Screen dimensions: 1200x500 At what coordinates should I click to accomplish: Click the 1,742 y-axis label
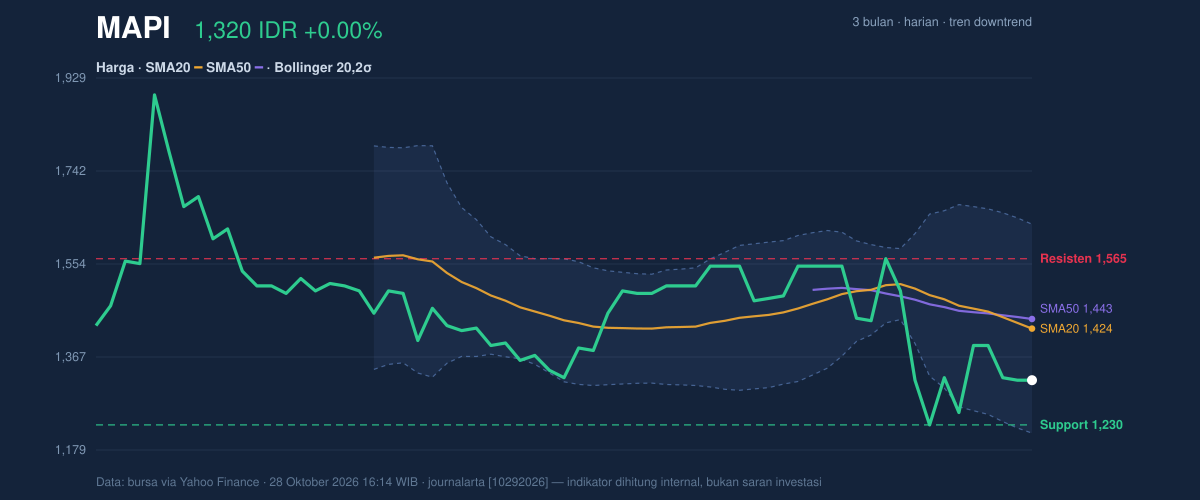pos(70,171)
